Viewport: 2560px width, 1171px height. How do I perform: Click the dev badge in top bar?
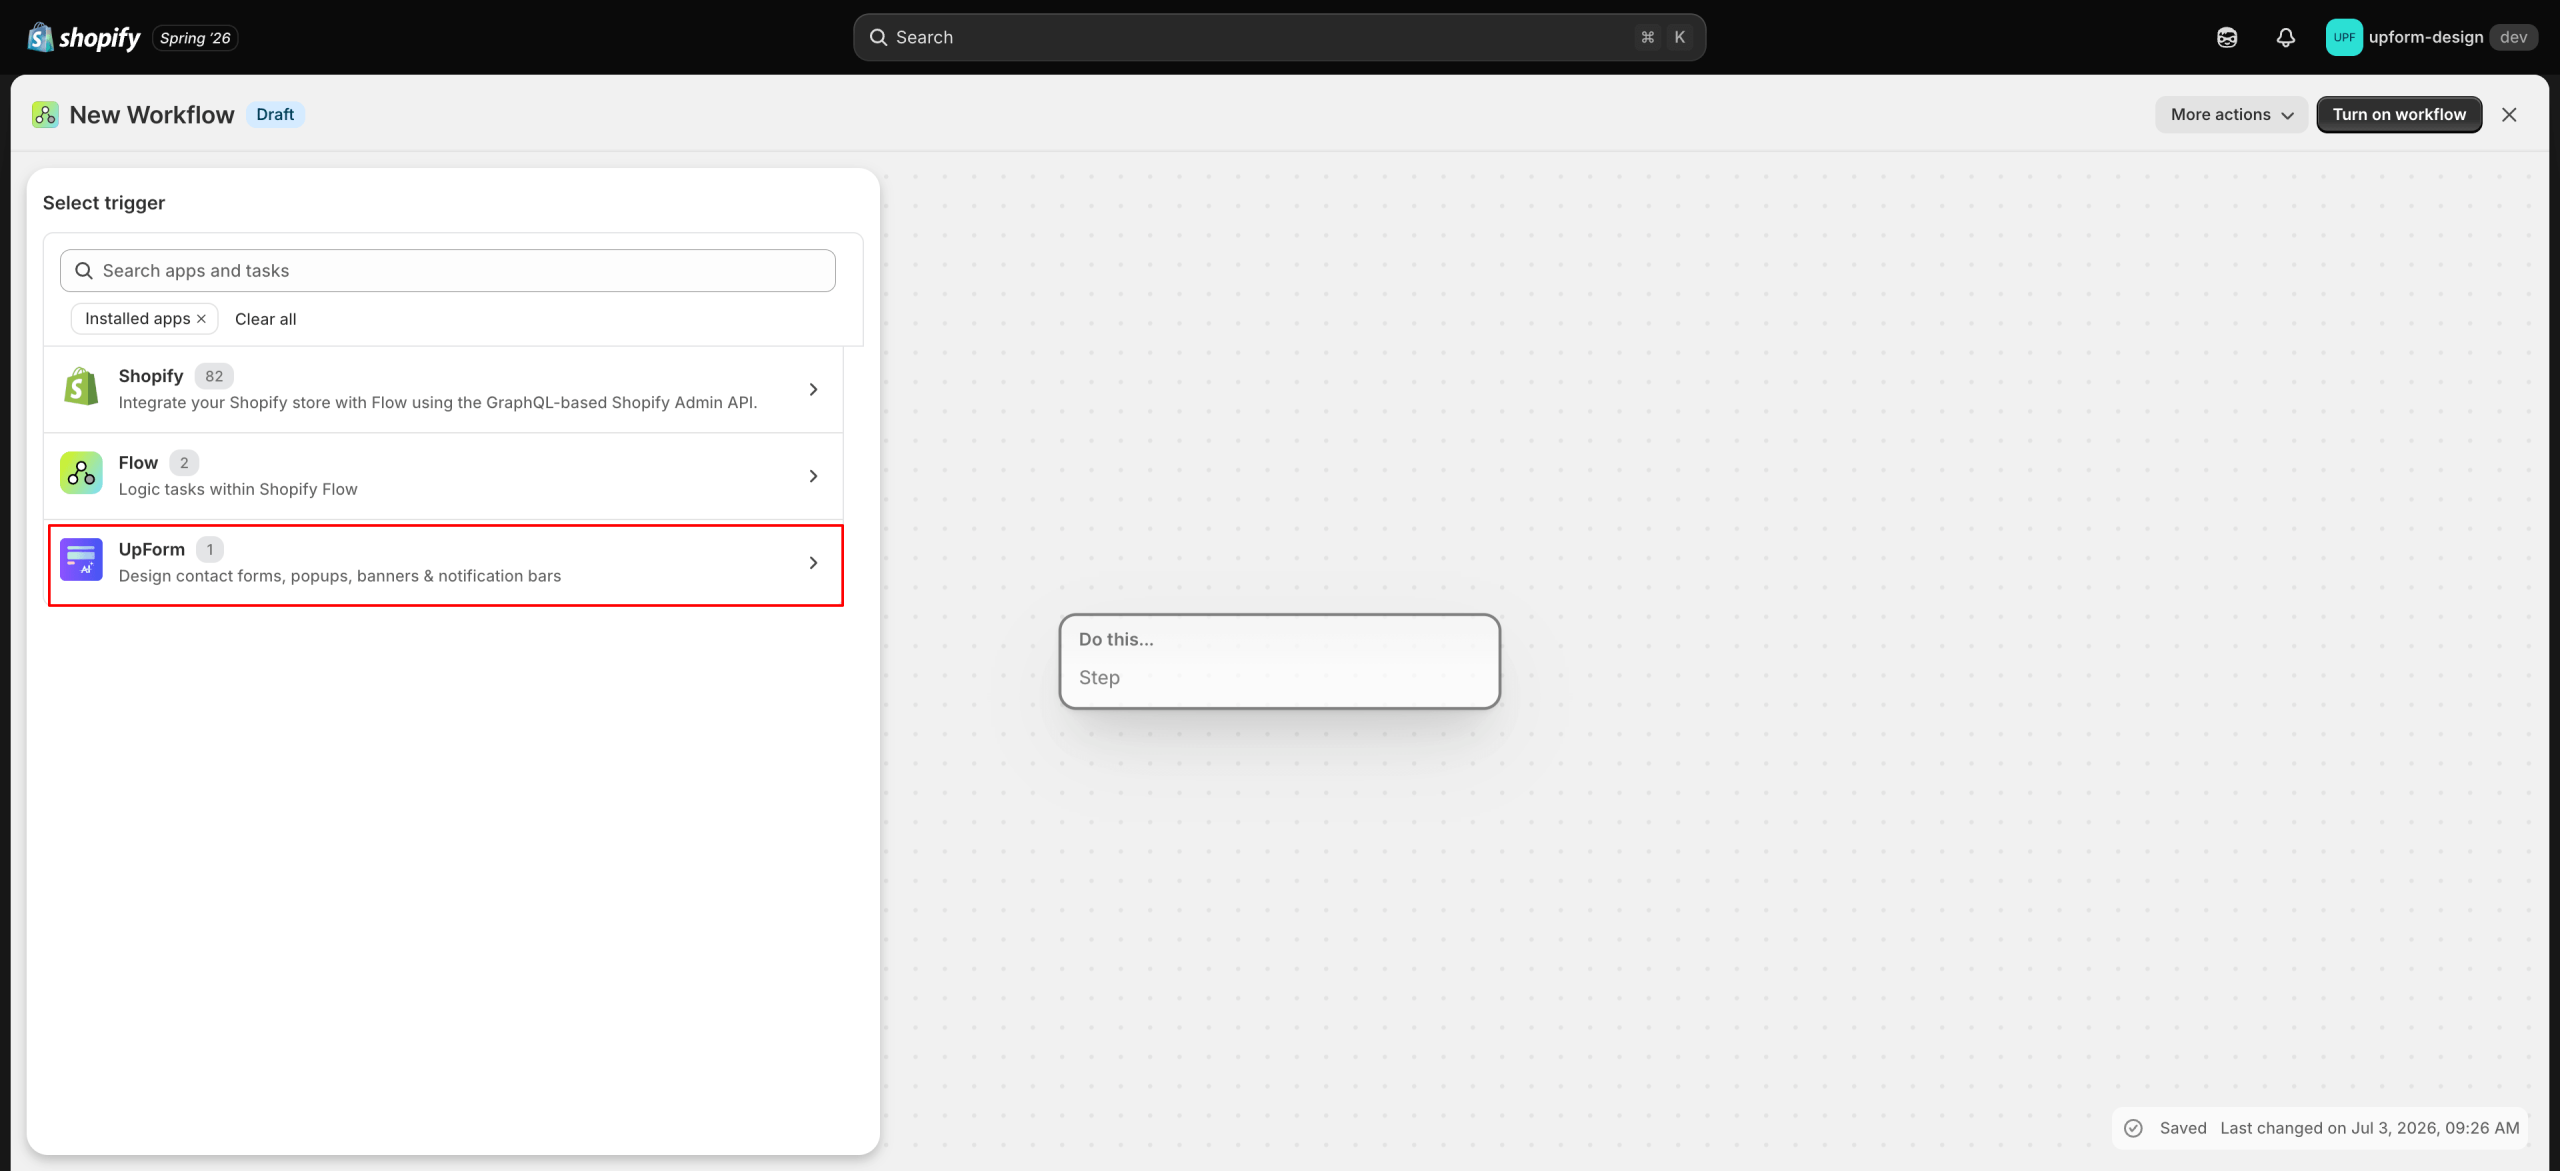pyautogui.click(x=2514, y=37)
